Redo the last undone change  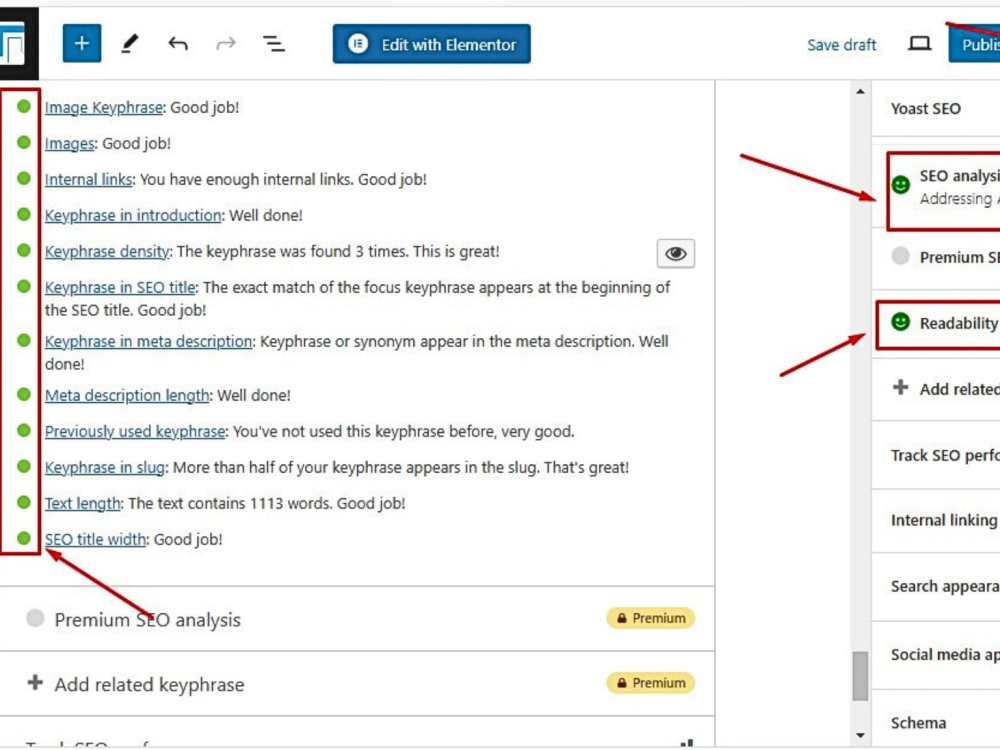[x=226, y=43]
